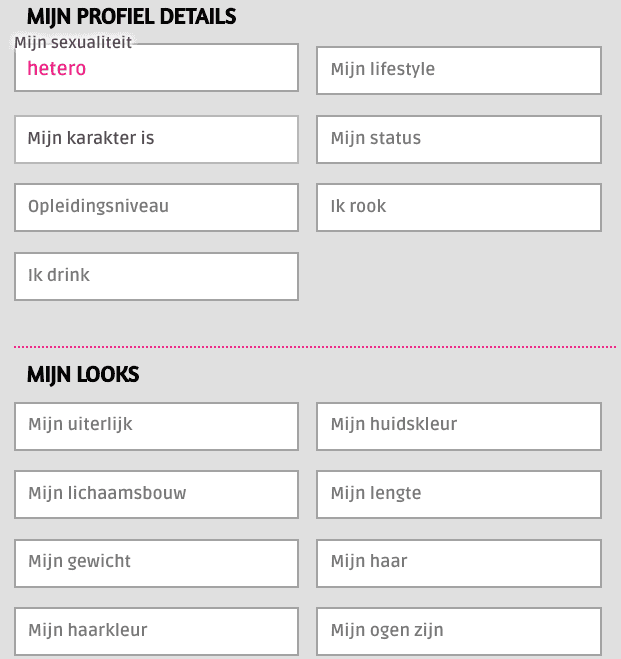This screenshot has width=621, height=659.
Task: Click the Mijn Profiel Details heading
Action: (132, 17)
